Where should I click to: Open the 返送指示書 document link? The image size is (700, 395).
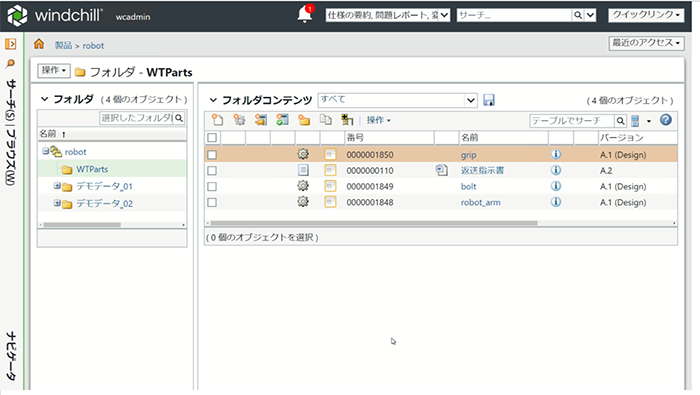[482, 170]
